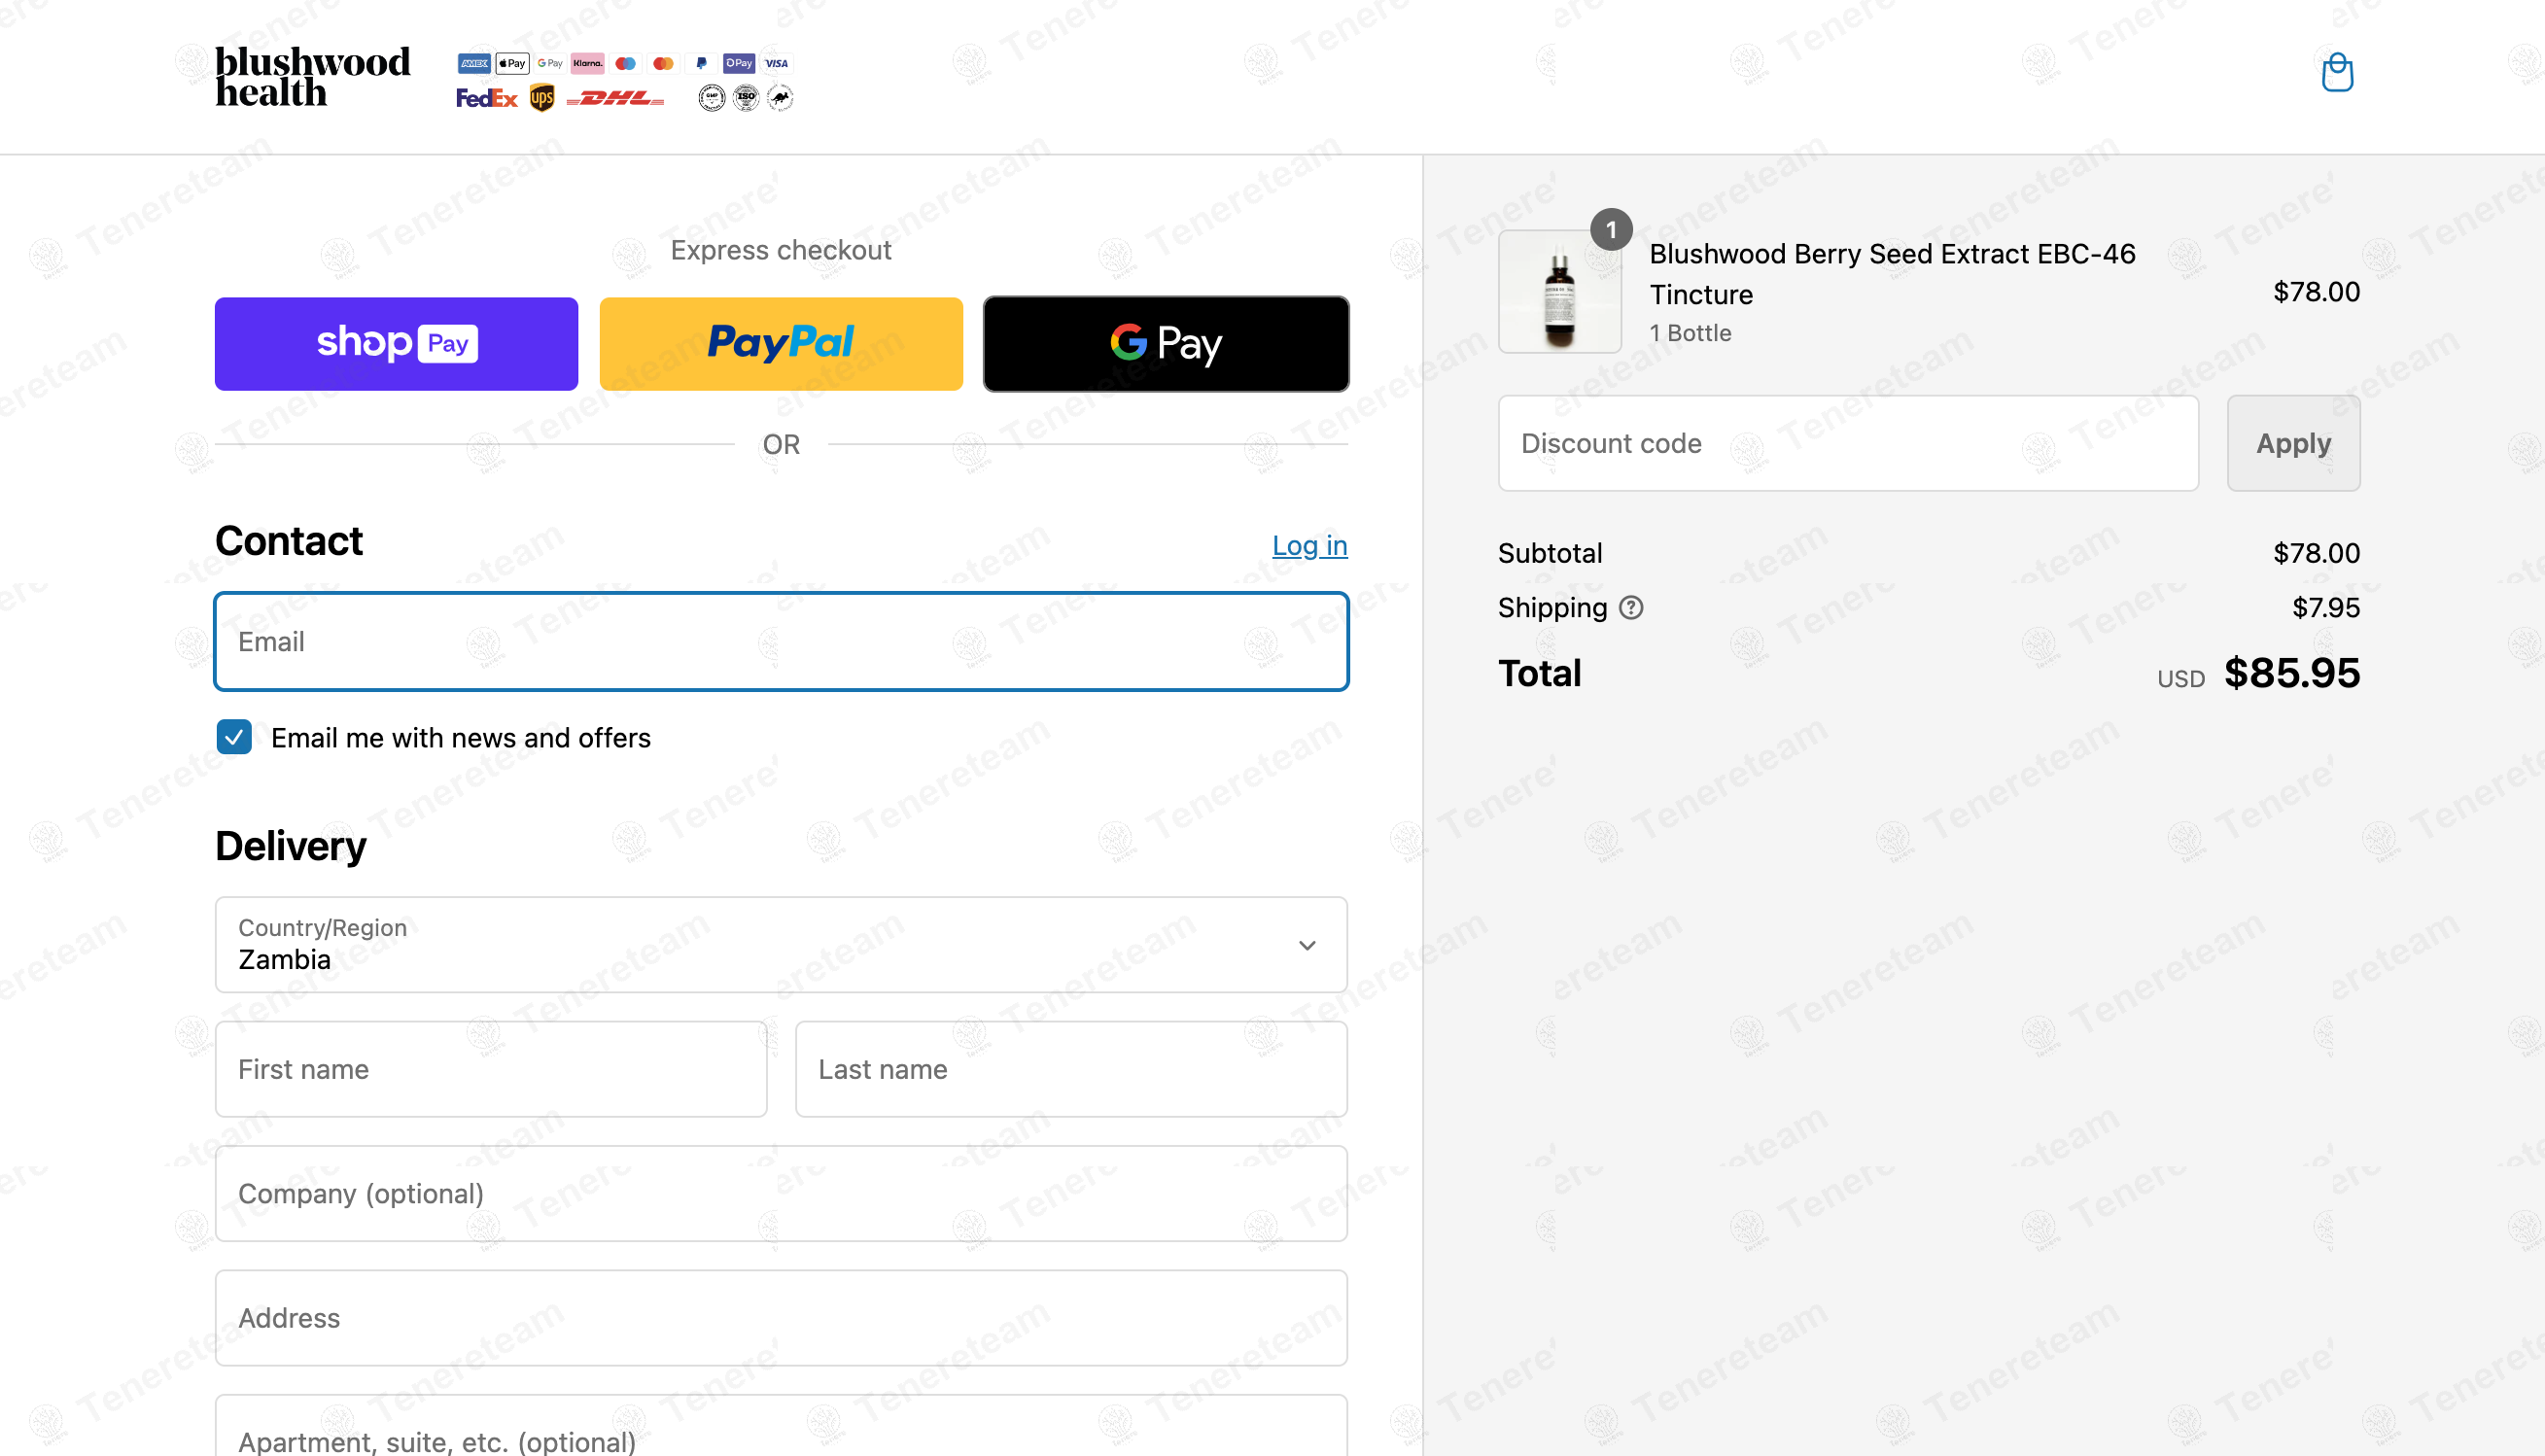Image resolution: width=2545 pixels, height=1456 pixels.
Task: Click the ISO certification seal
Action: coord(746,97)
